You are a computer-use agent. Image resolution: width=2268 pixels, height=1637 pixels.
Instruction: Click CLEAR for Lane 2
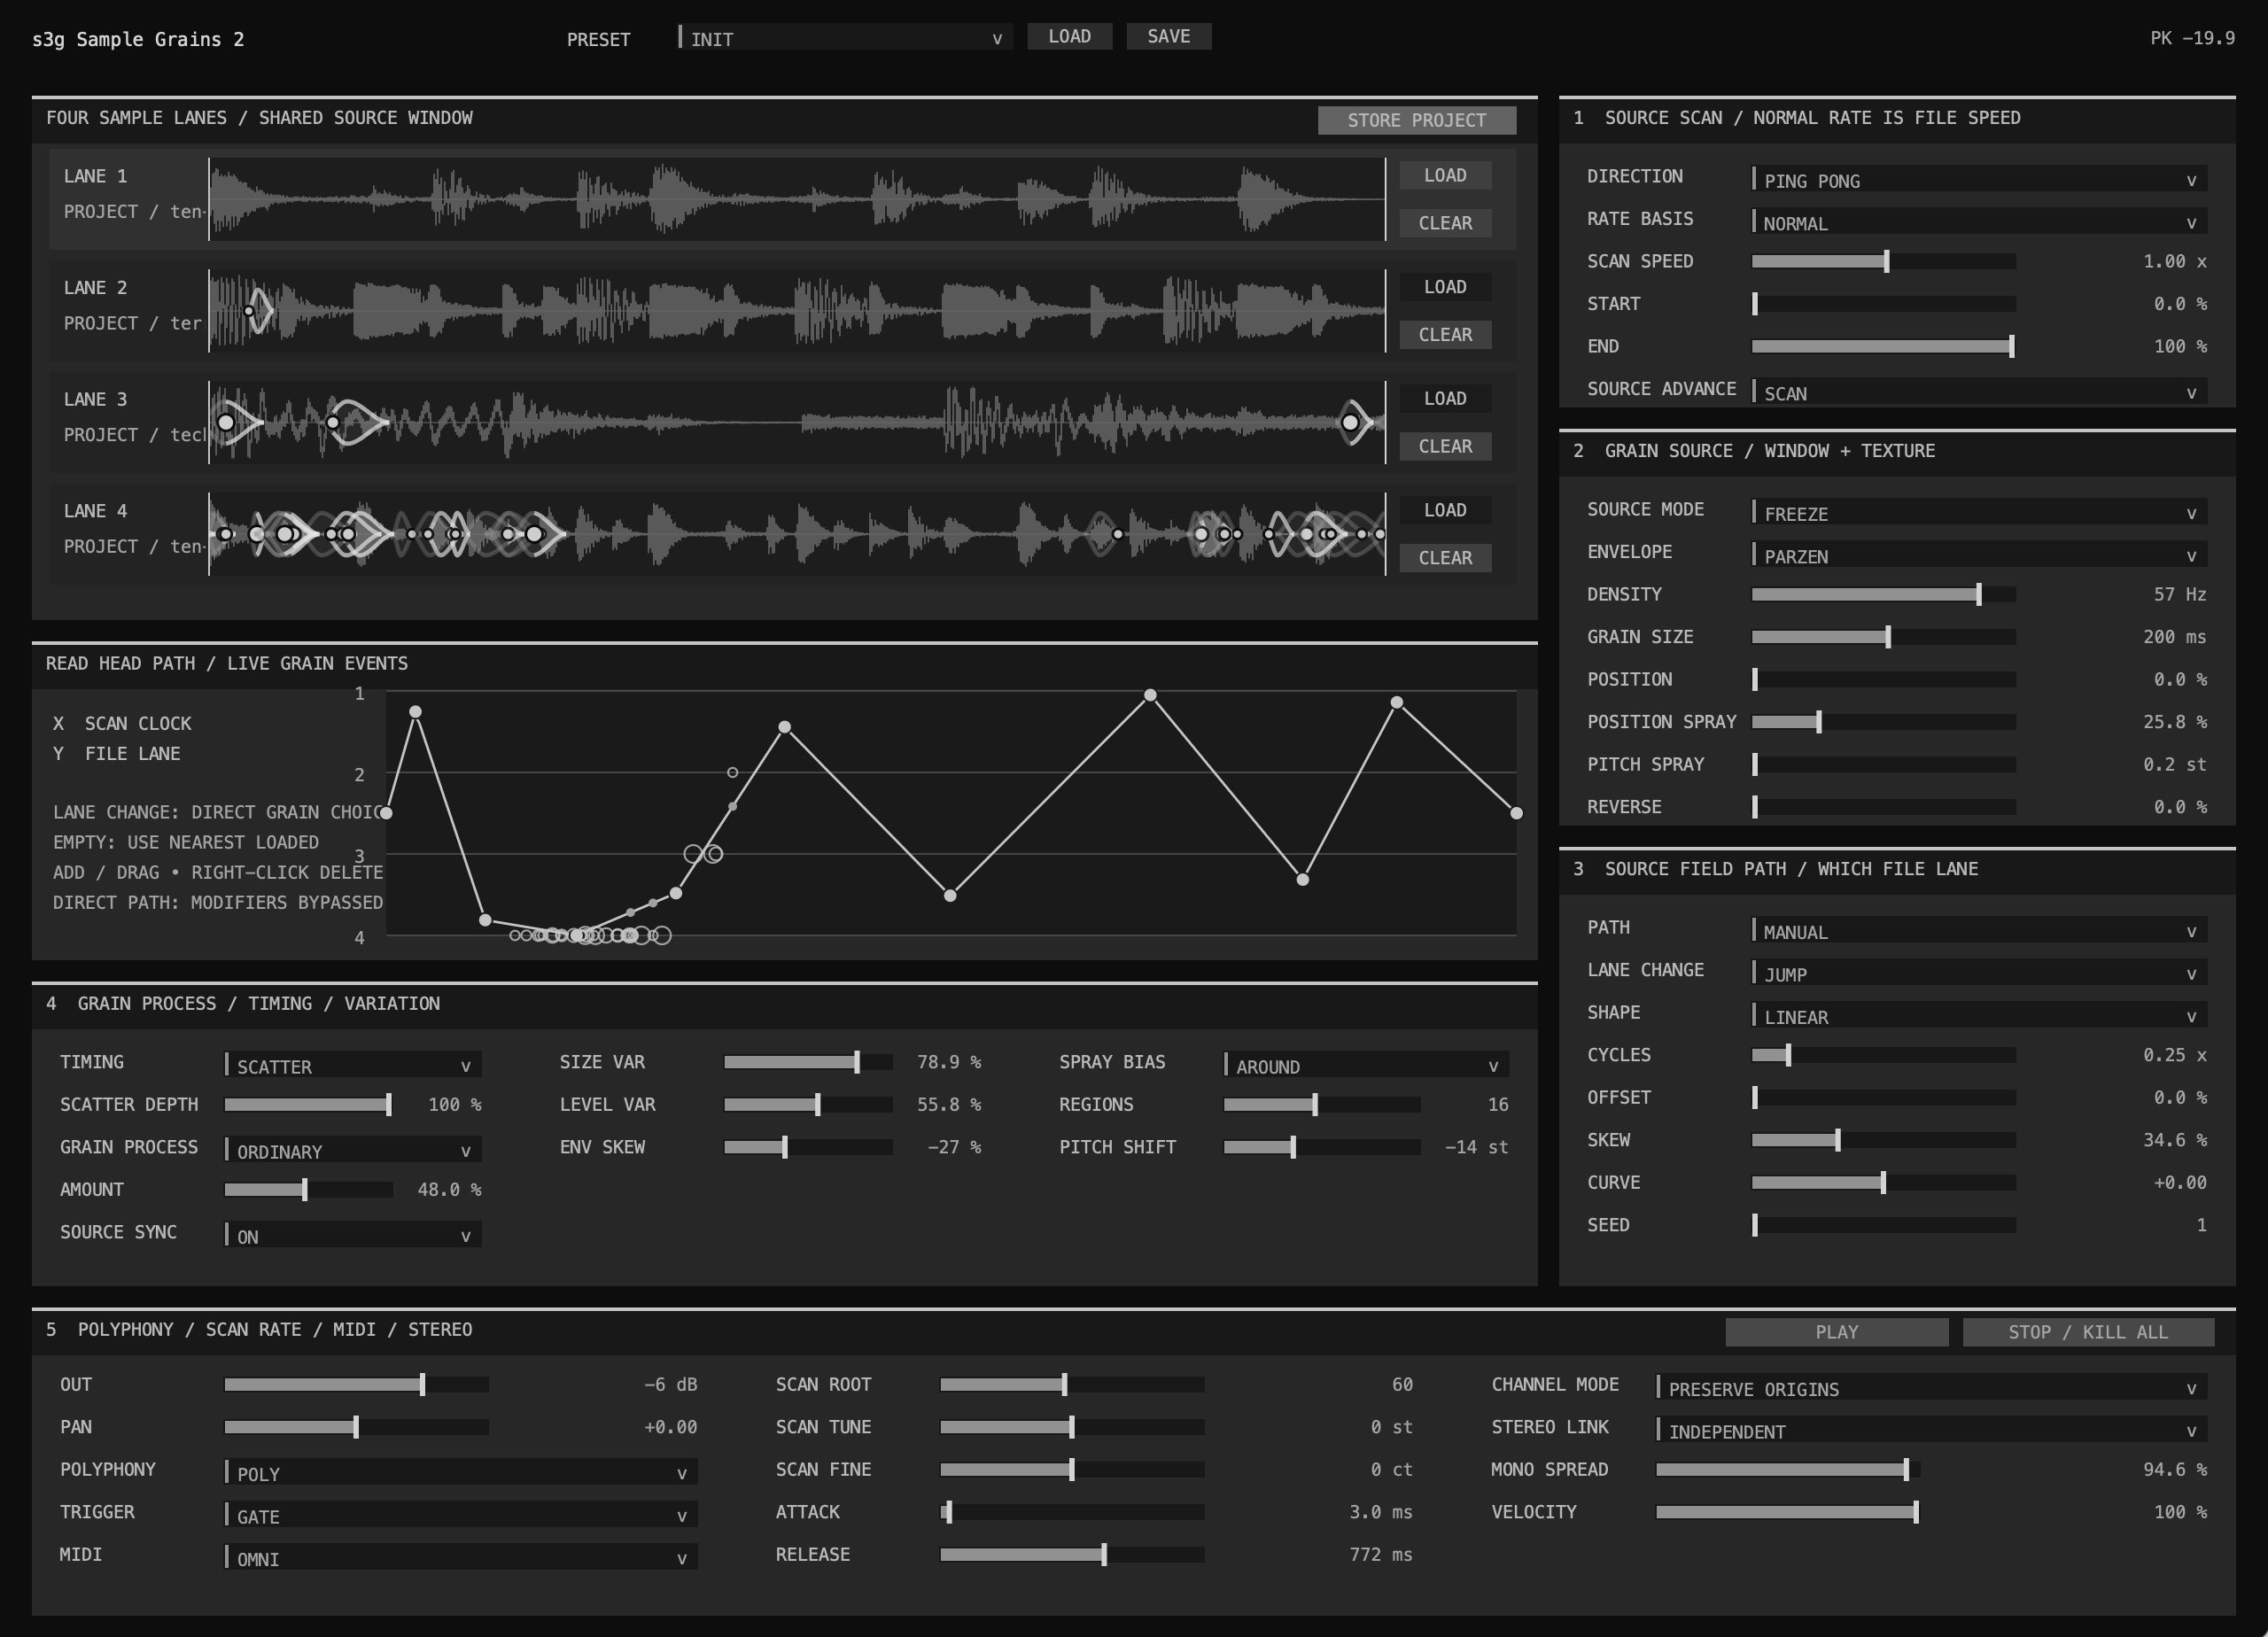[1445, 335]
